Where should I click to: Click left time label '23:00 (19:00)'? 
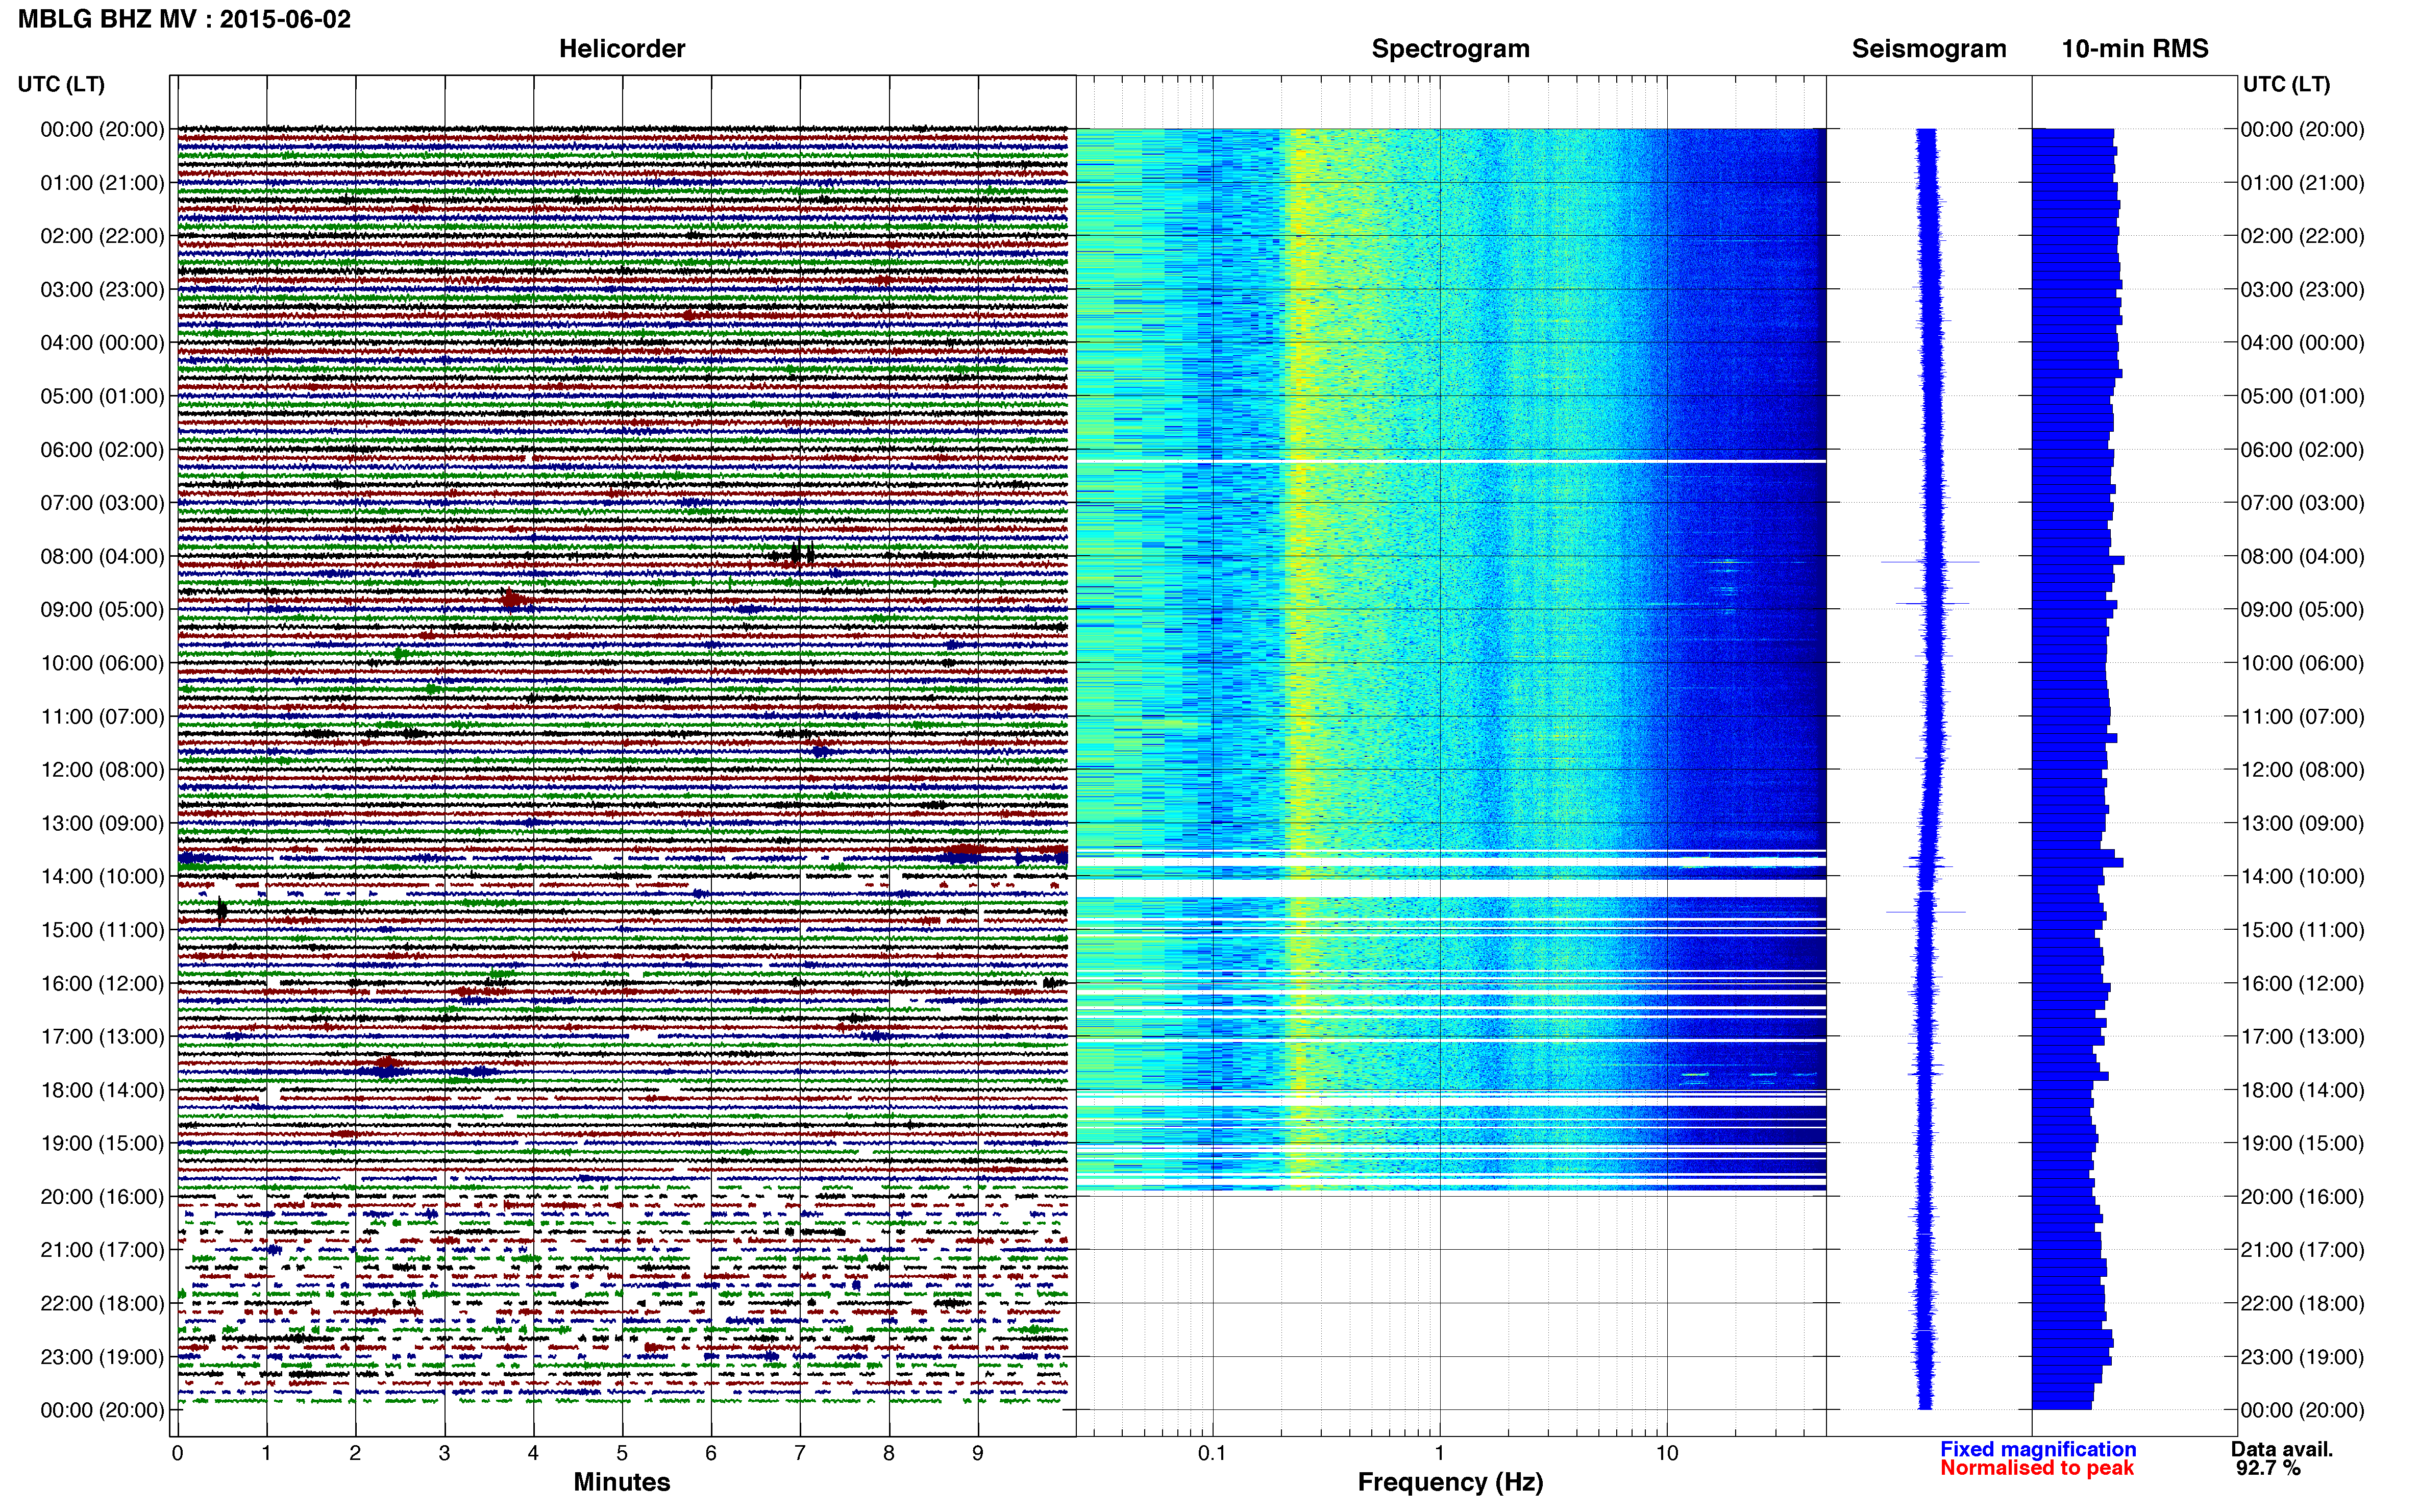click(102, 1357)
